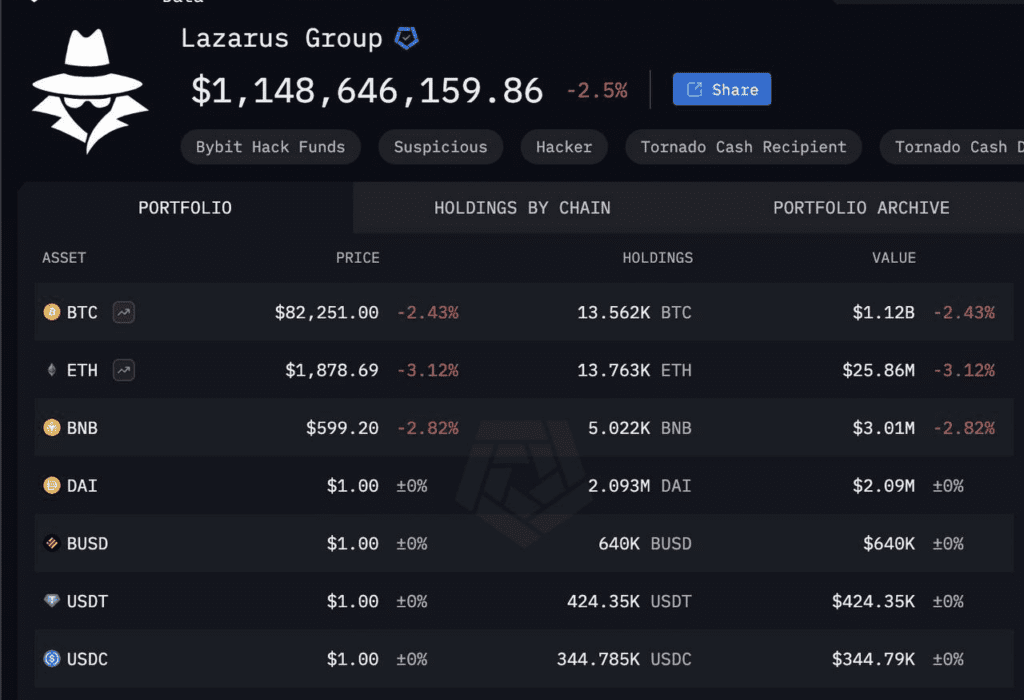
Task: Select the Portfolio tab
Action: point(185,208)
